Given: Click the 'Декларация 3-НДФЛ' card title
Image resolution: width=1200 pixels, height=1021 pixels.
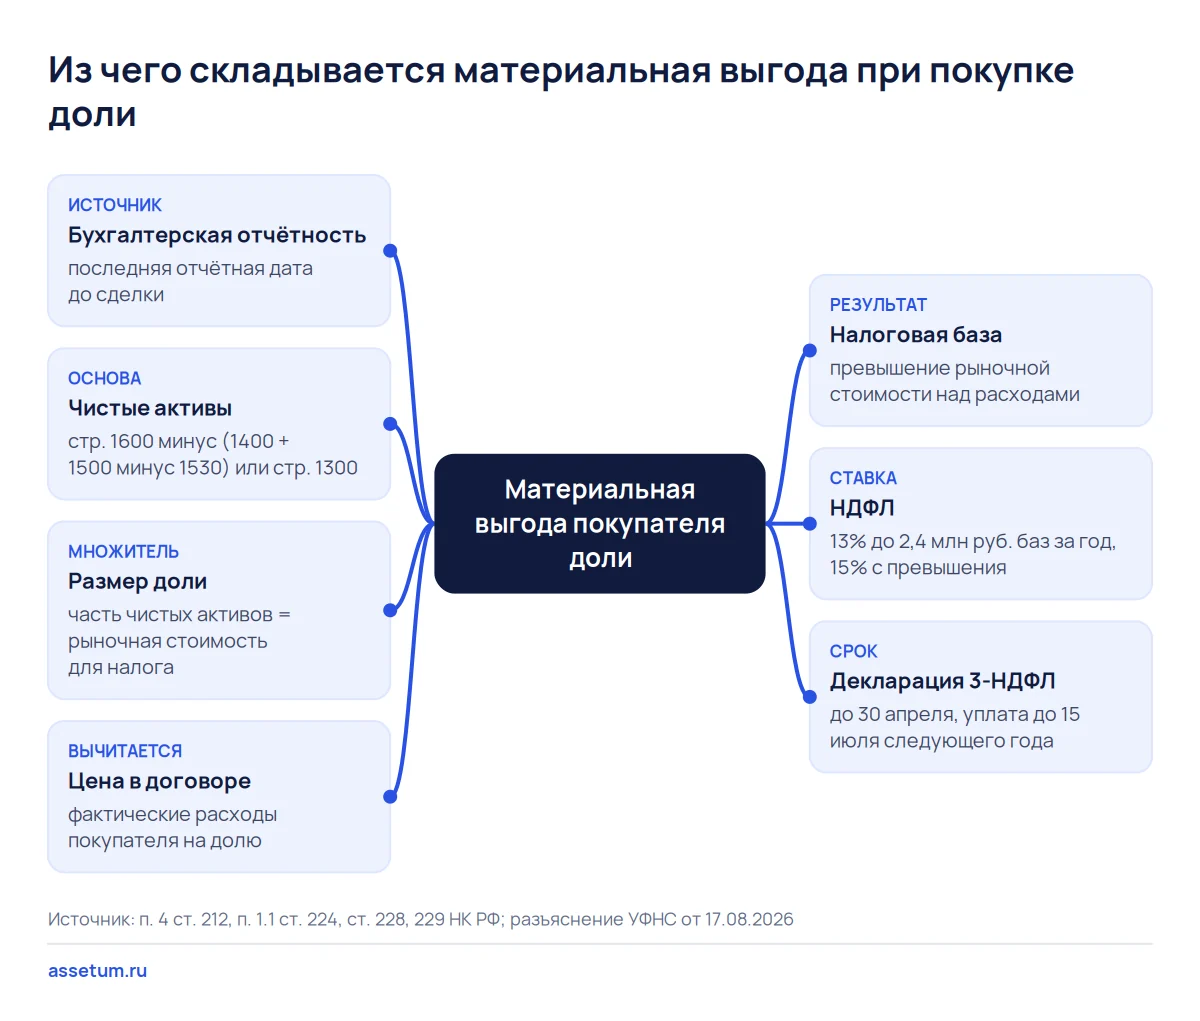Looking at the screenshot, I should point(943,681).
